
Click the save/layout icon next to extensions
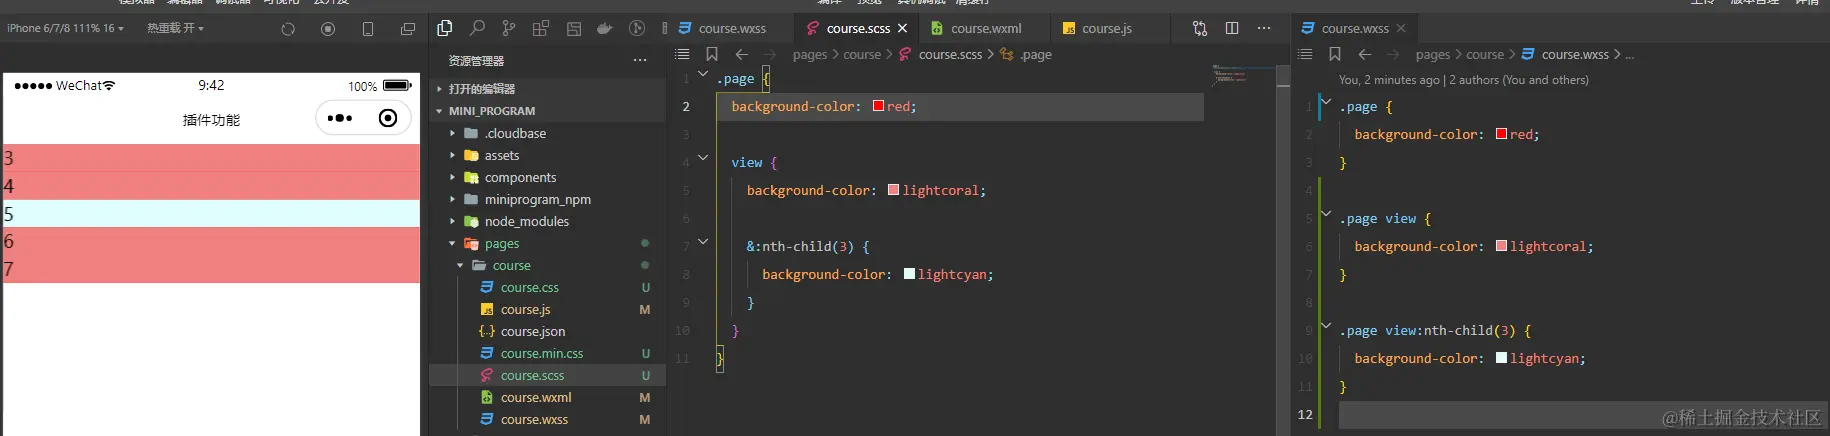coord(574,29)
